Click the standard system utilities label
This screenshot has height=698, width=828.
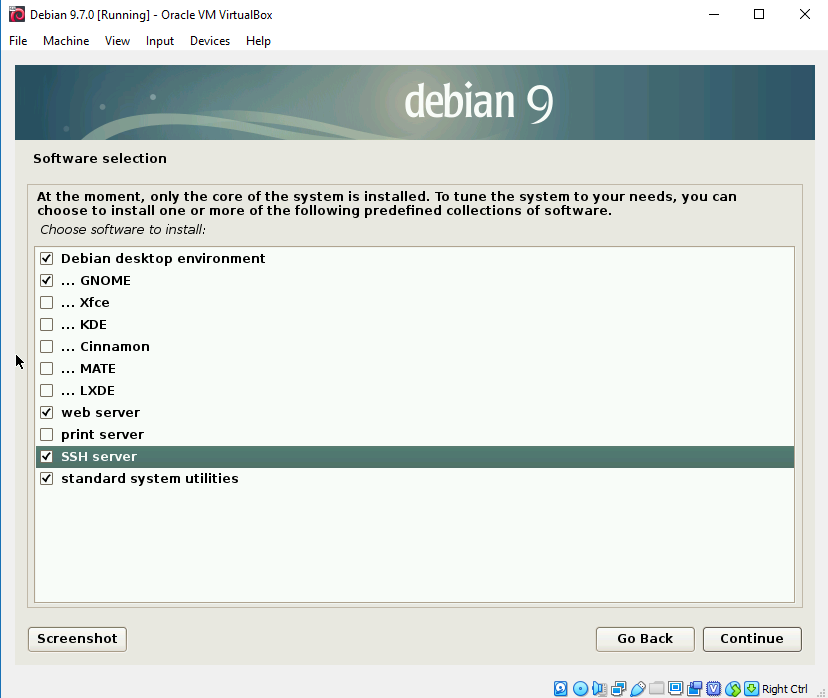(x=149, y=478)
